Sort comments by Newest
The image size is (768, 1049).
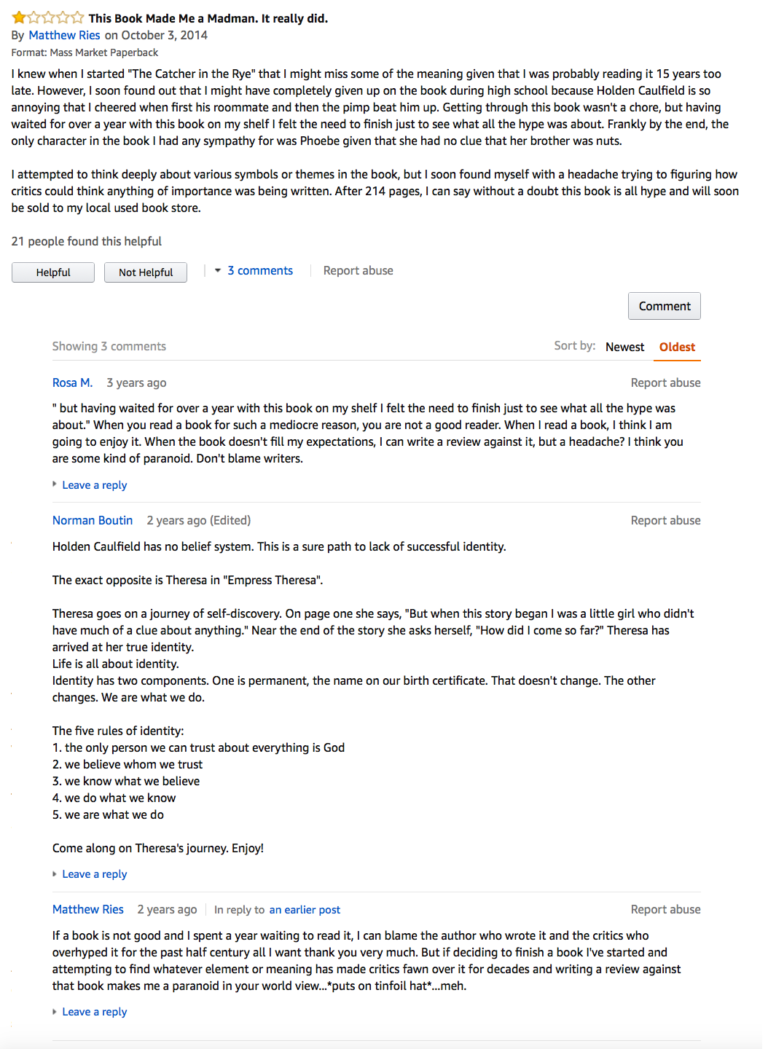(624, 346)
